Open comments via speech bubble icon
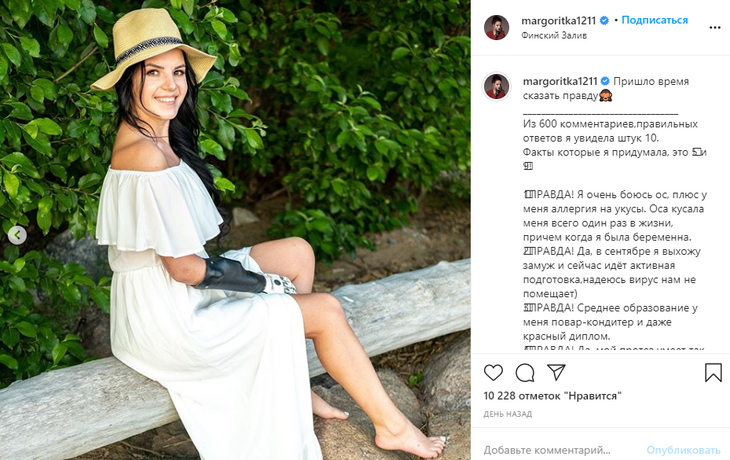 click(x=525, y=372)
